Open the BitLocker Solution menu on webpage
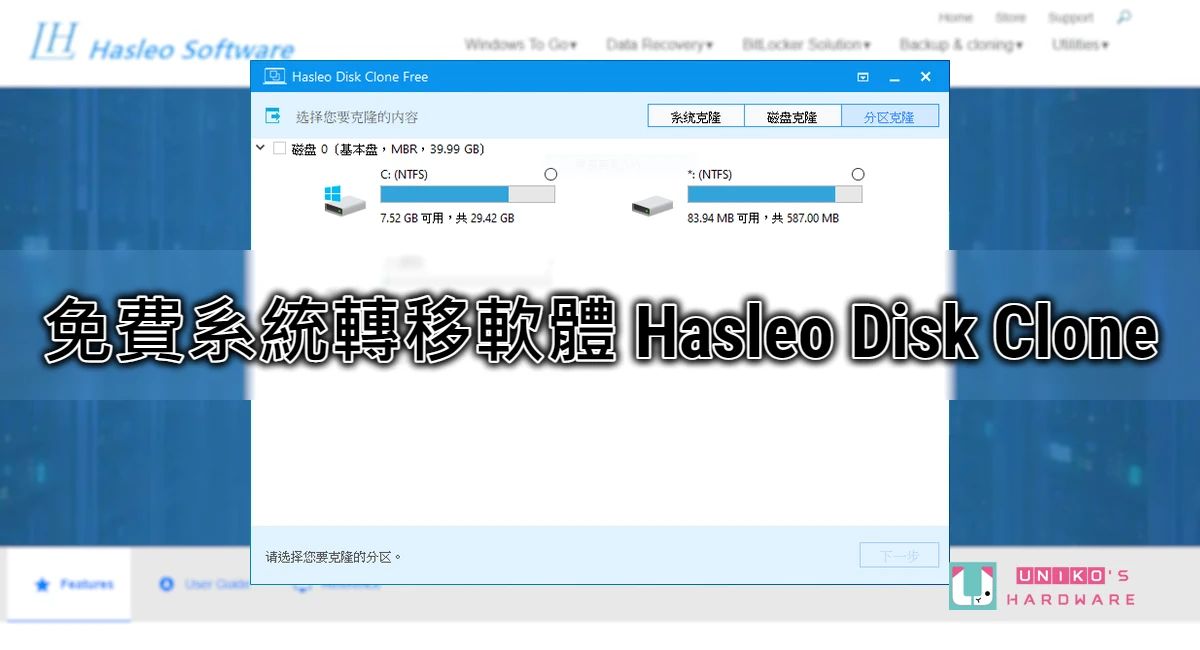 click(x=806, y=45)
